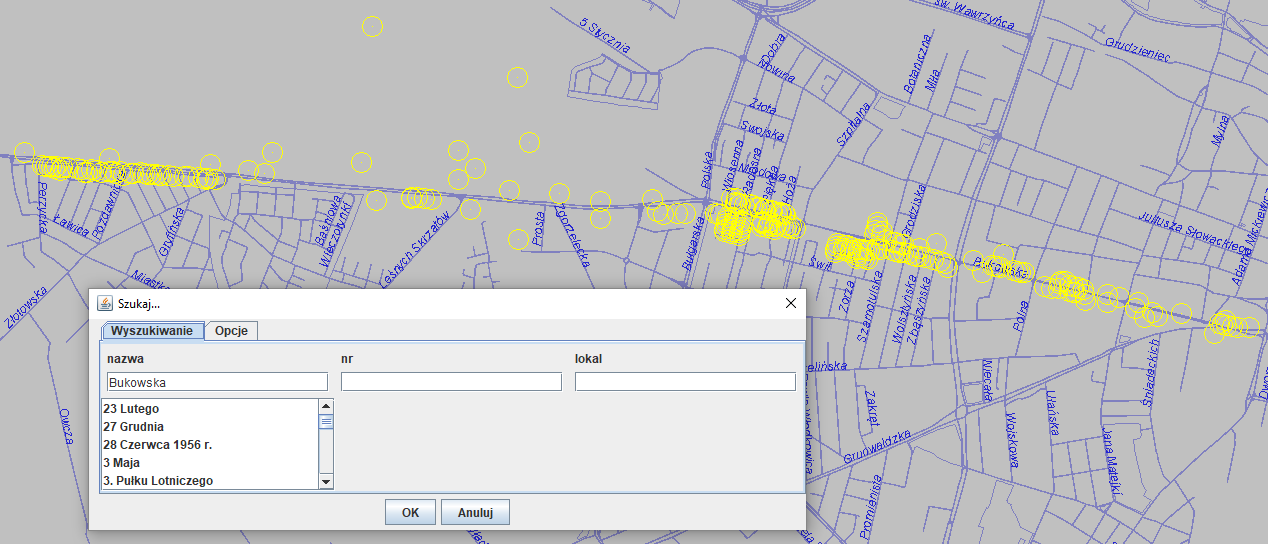Click the nazwa field containing Bukowska
This screenshot has height=544, width=1268.
217,382
